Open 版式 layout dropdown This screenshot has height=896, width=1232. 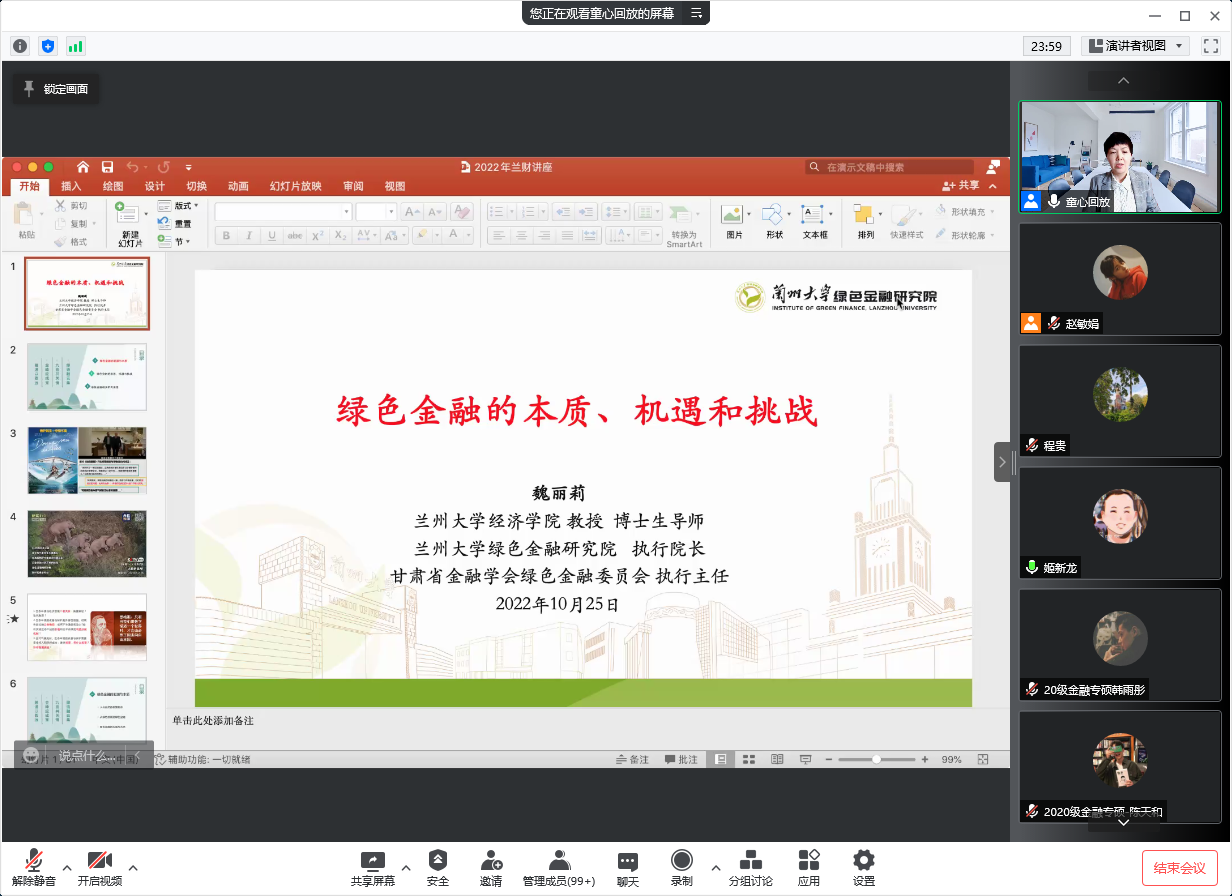(x=179, y=206)
